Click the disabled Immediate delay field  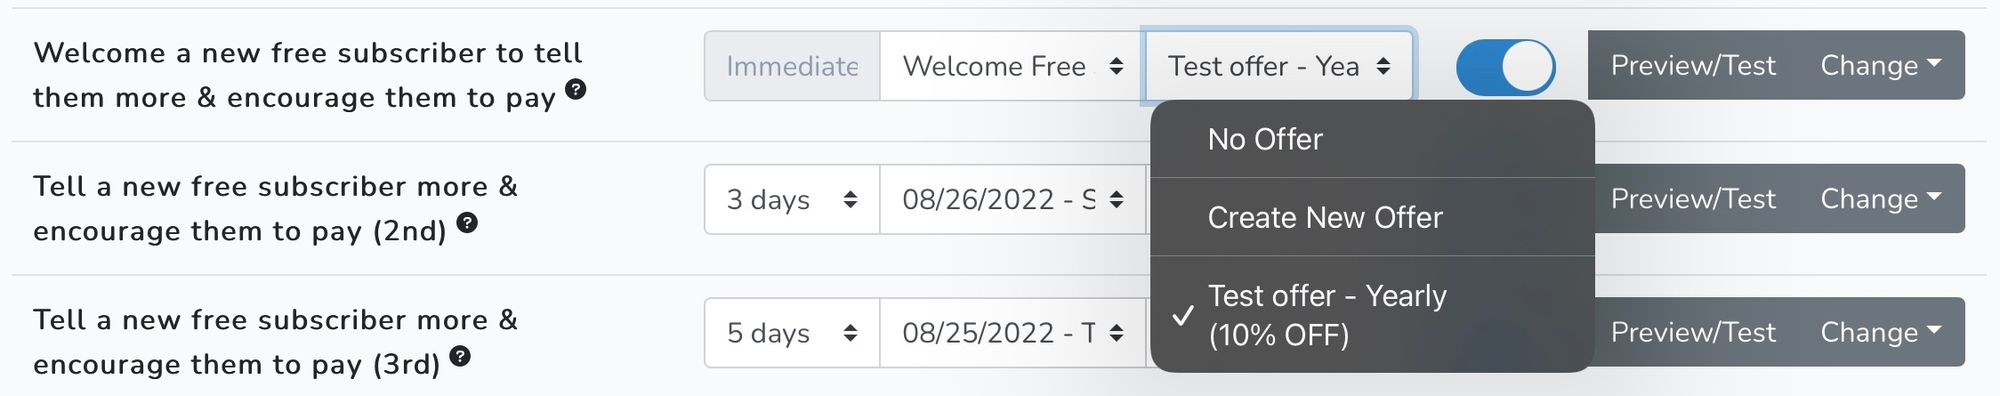coord(792,66)
